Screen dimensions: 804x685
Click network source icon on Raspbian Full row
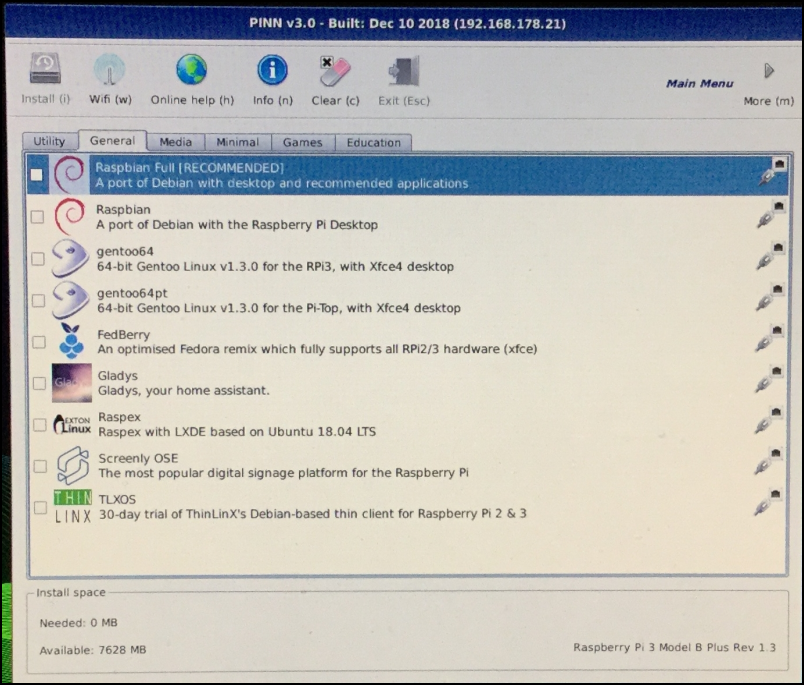point(773,171)
